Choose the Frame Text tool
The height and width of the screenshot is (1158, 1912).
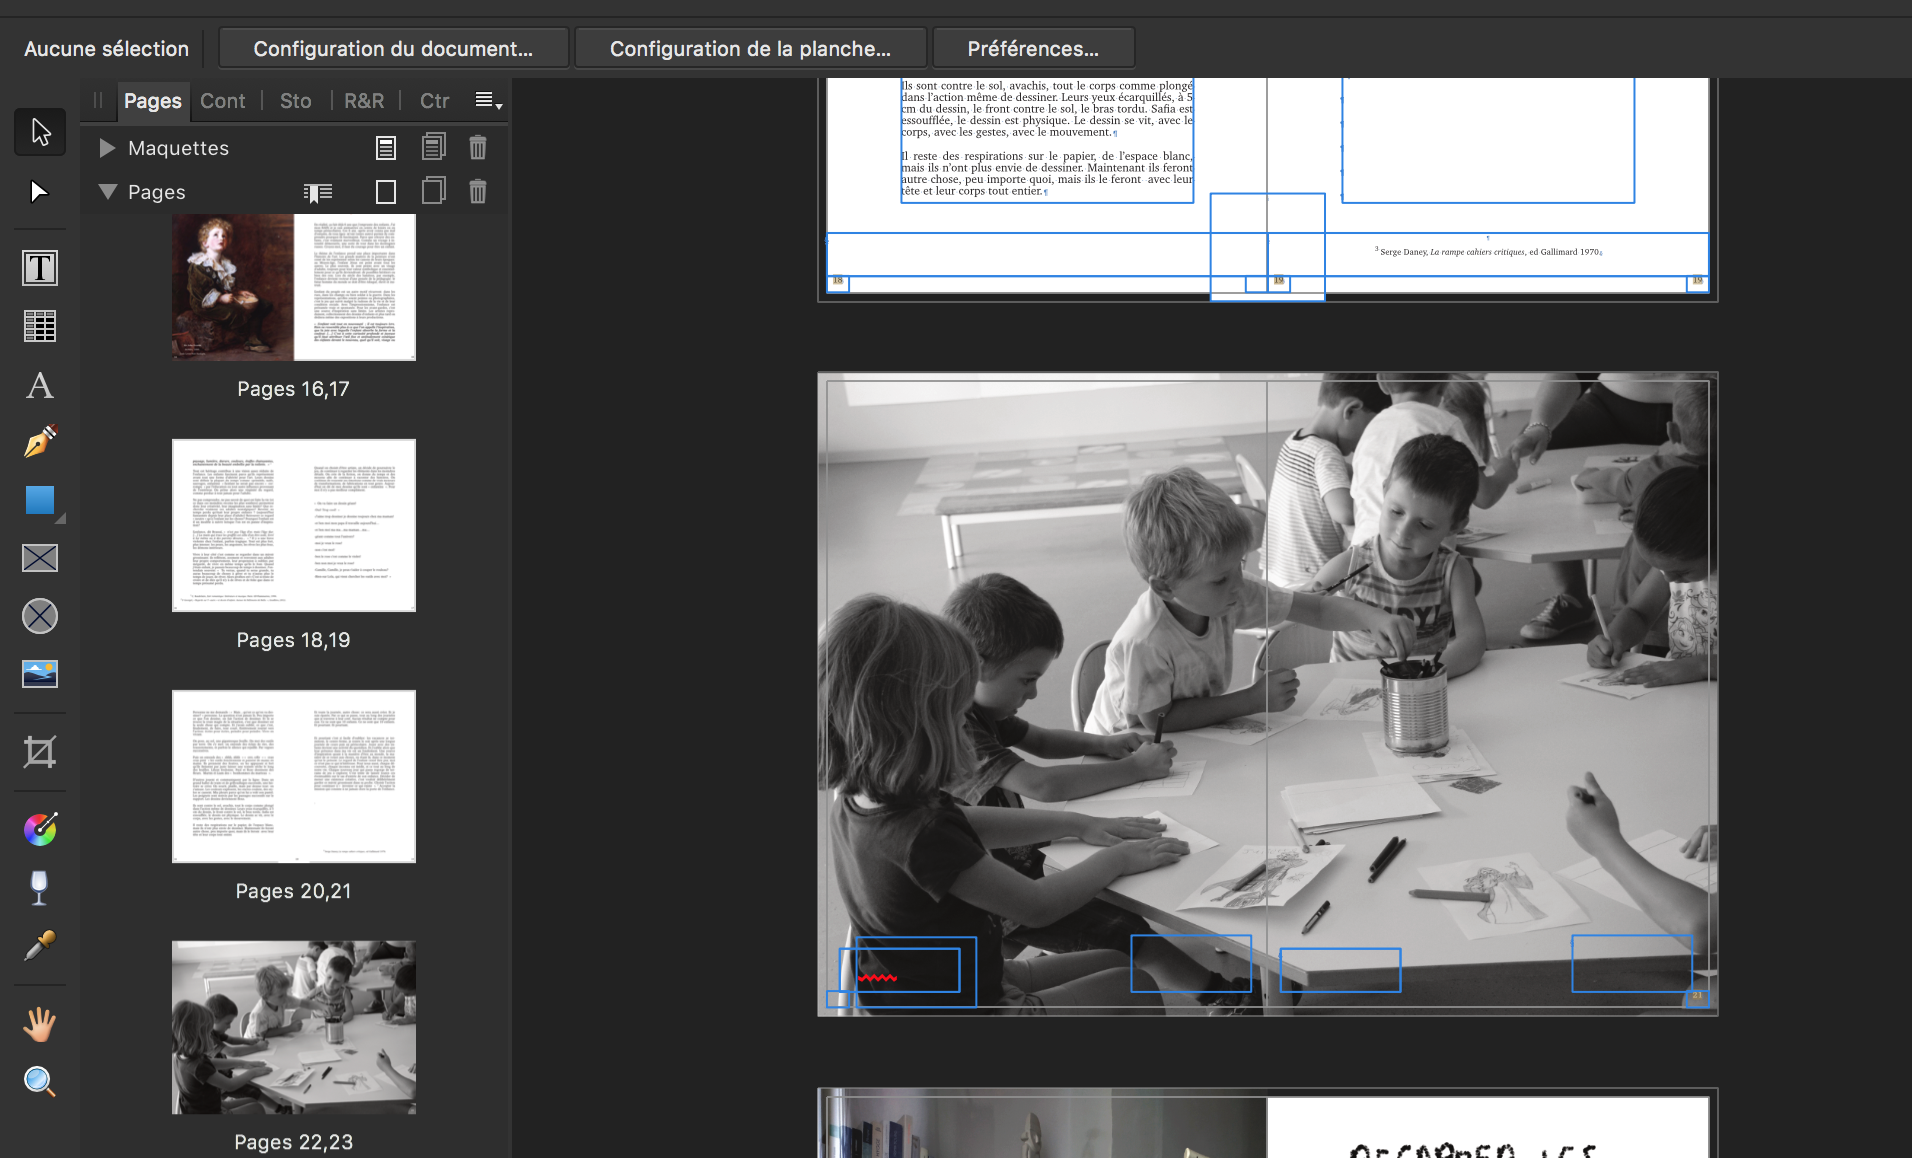(x=40, y=268)
